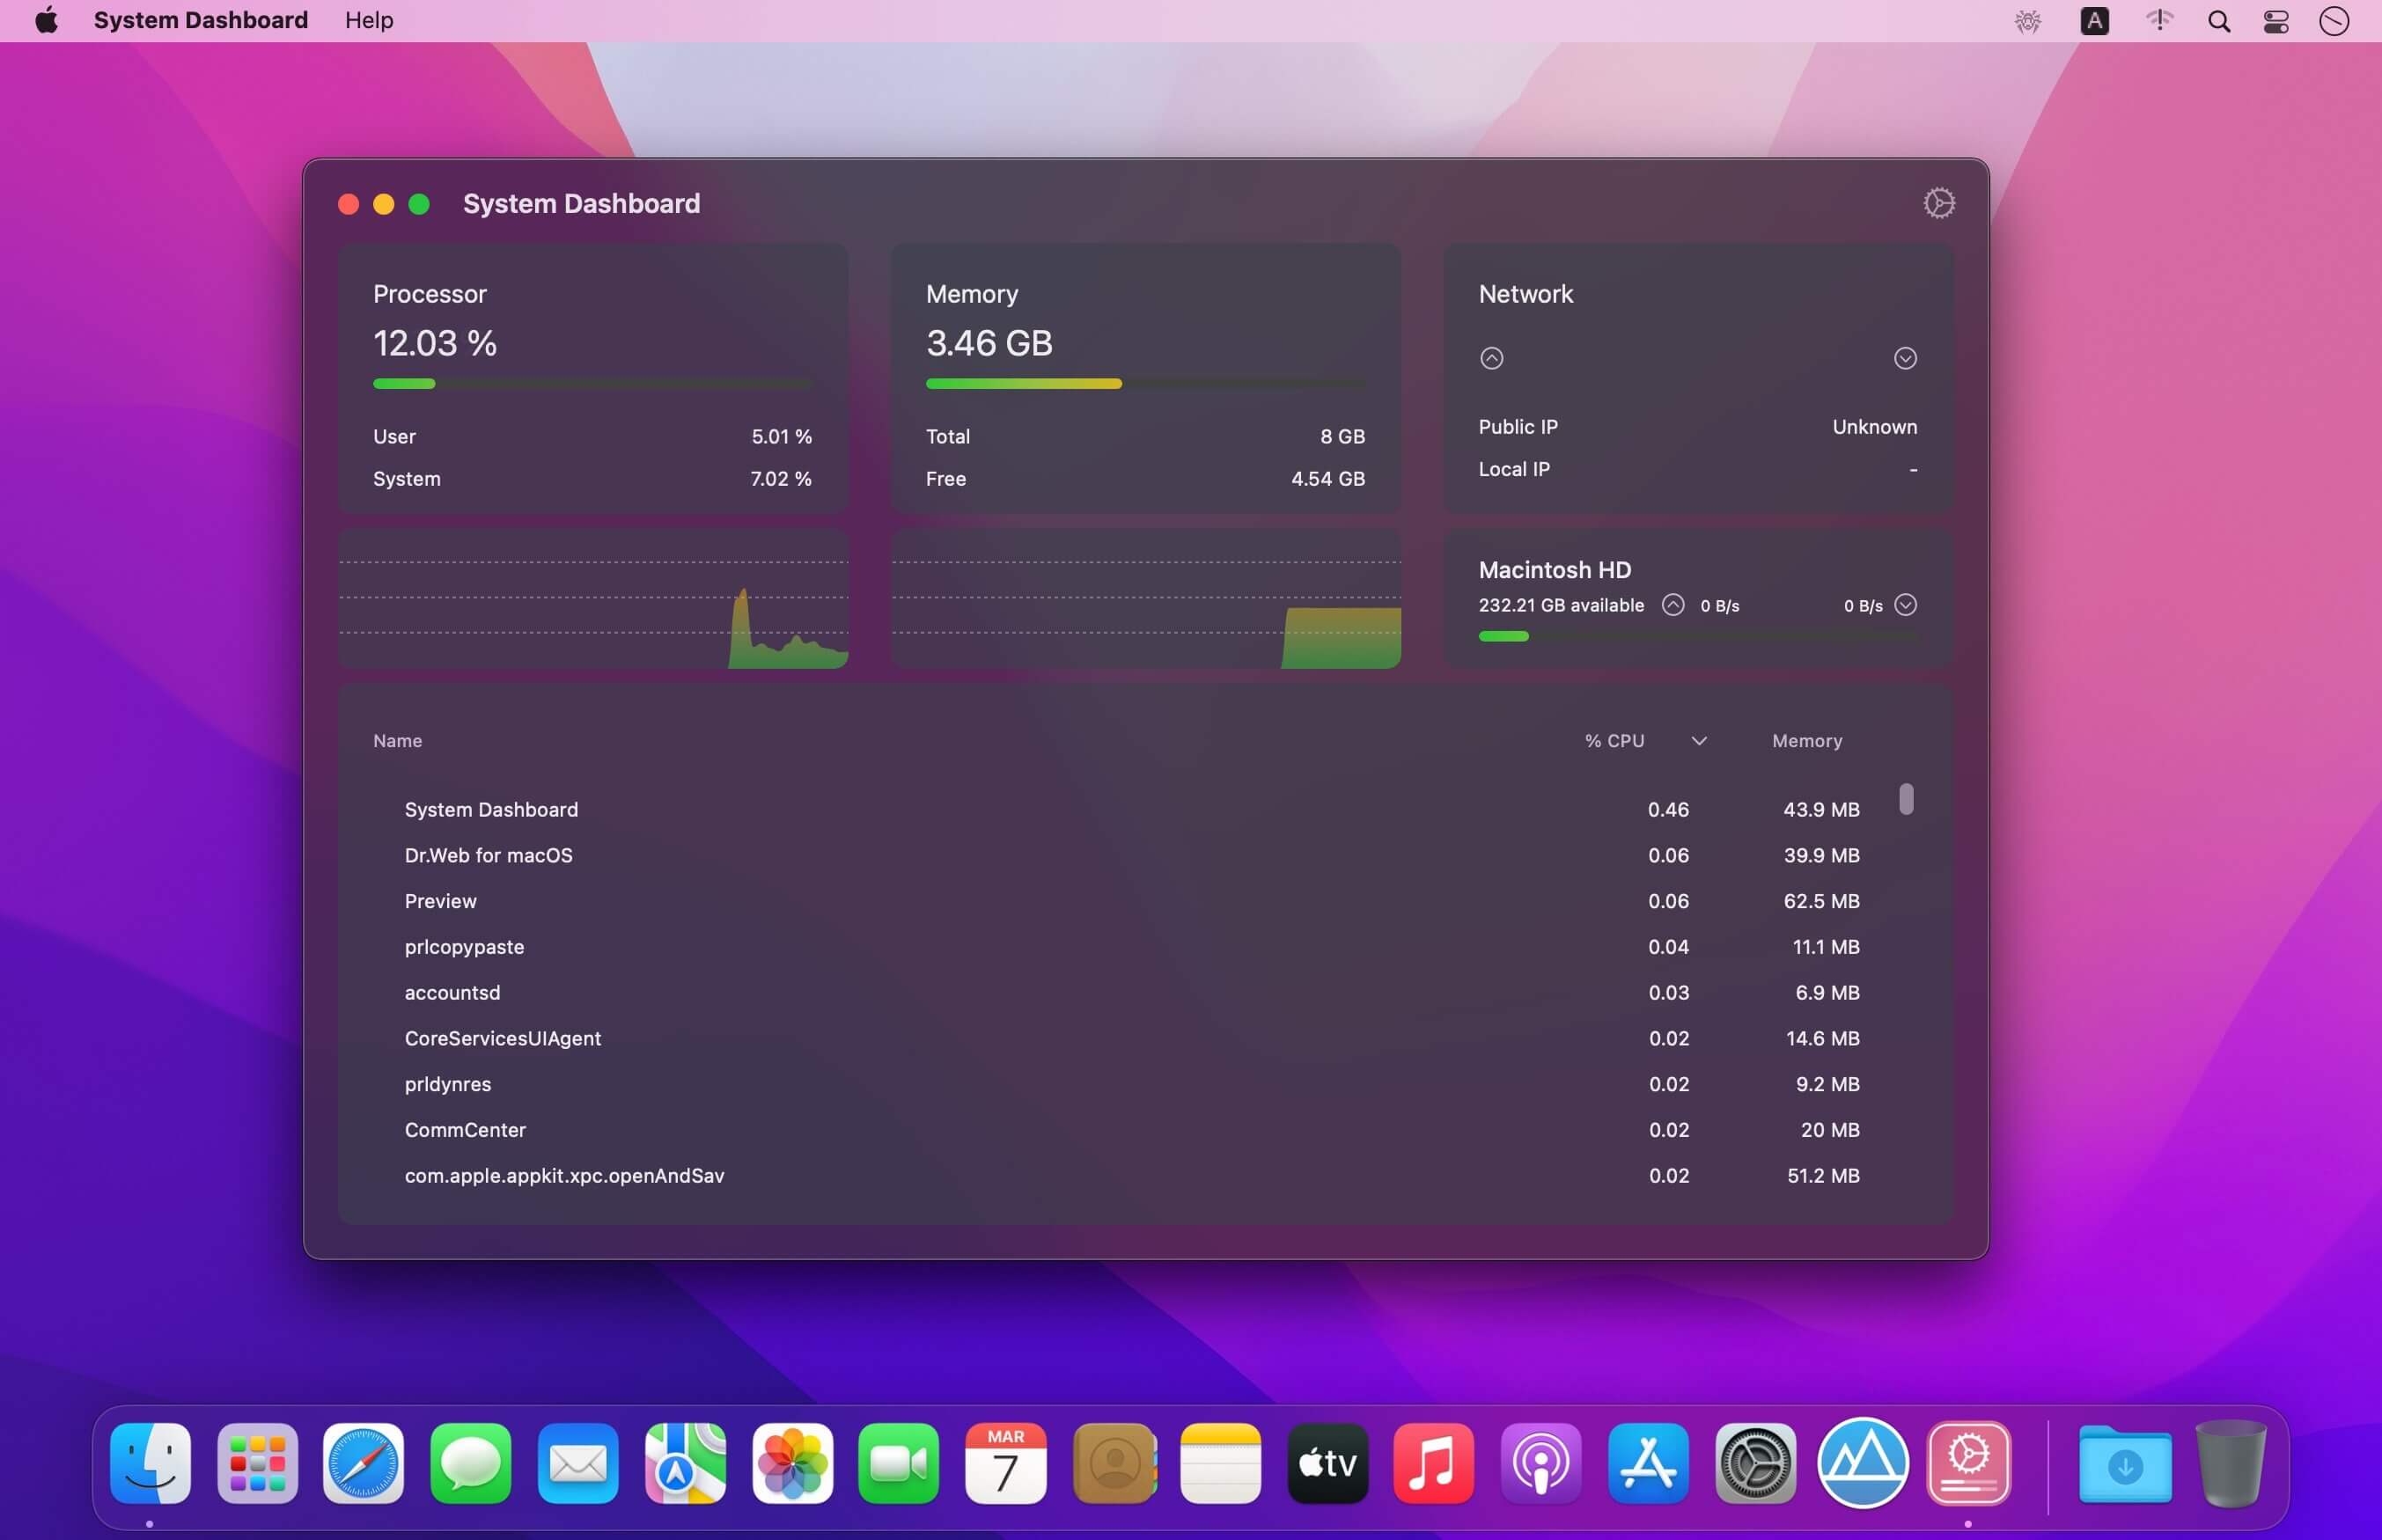The height and width of the screenshot is (1540, 2382).
Task: Sort process list by Name column
Action: point(397,741)
